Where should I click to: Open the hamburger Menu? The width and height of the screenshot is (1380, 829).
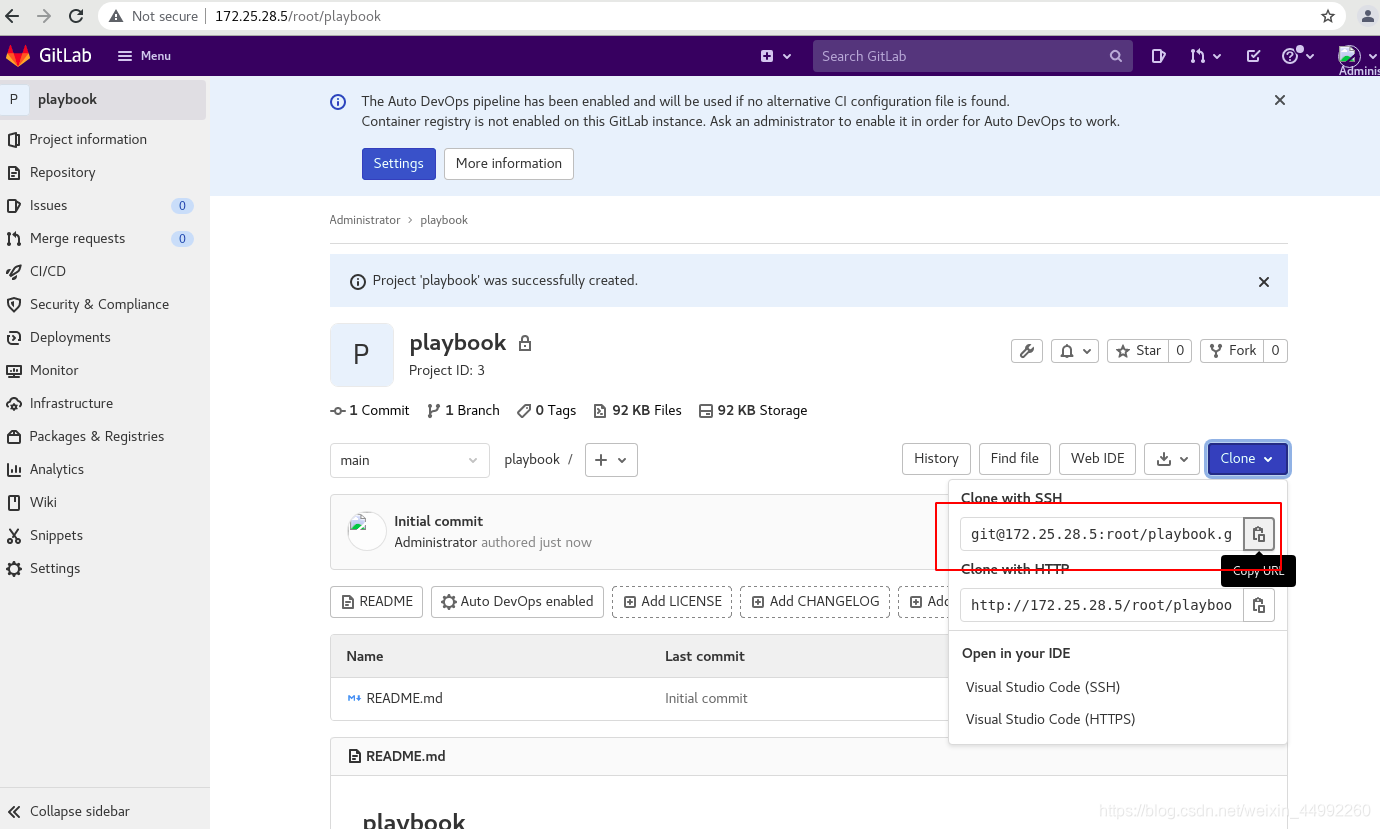(x=144, y=56)
